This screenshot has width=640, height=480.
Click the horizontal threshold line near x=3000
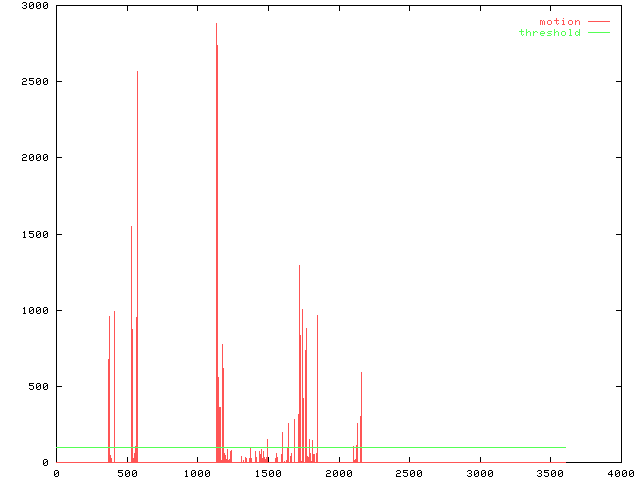click(480, 447)
